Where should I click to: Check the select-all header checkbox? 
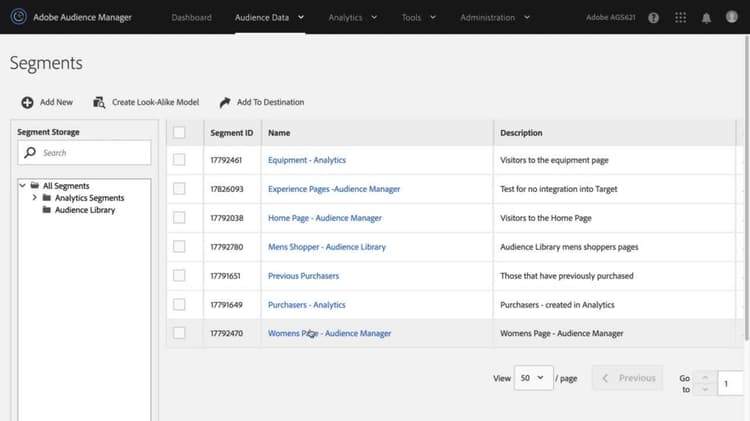pyautogui.click(x=179, y=132)
